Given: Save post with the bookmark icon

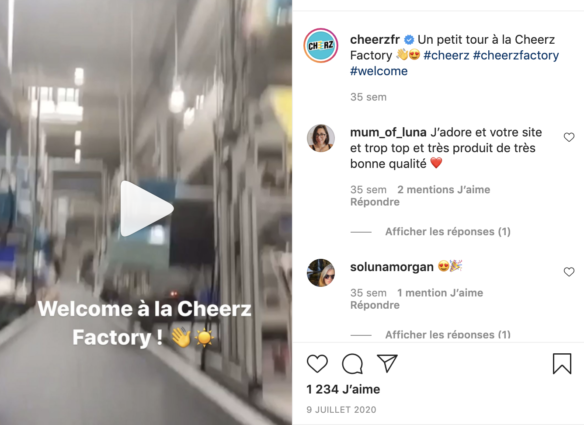Looking at the screenshot, I should click(562, 363).
